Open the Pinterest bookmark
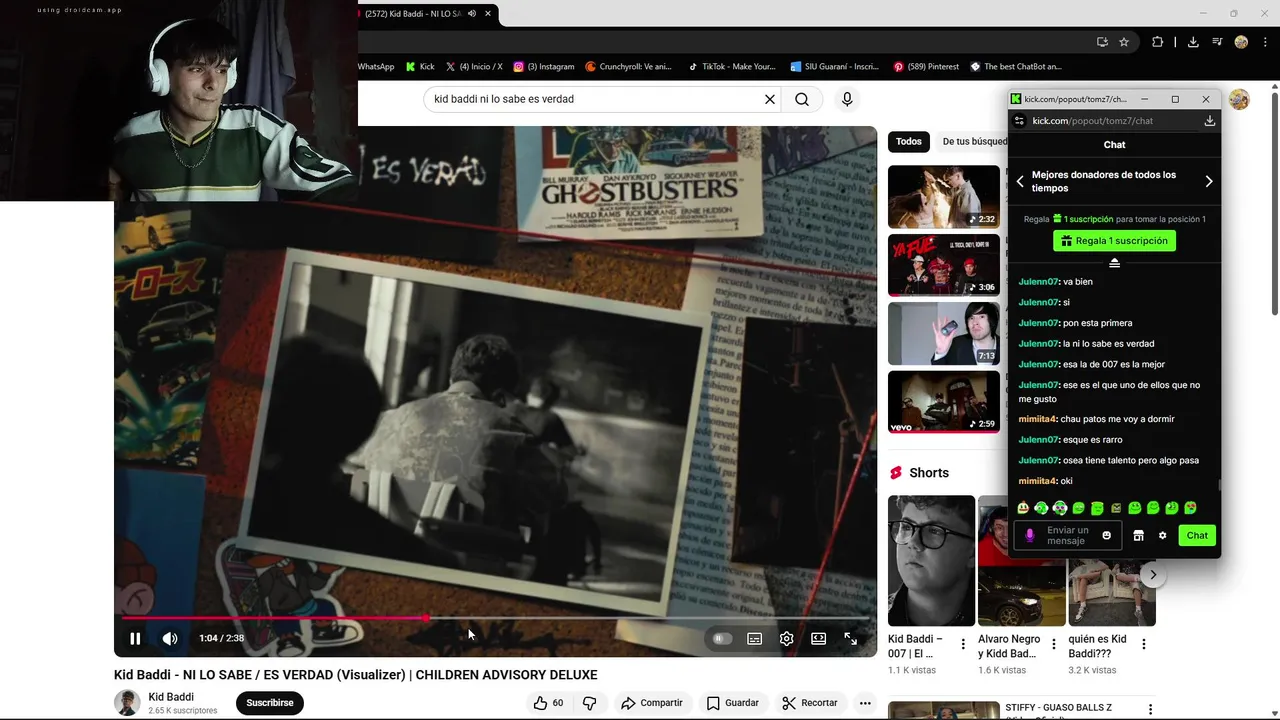The image size is (1280, 720). click(x=926, y=67)
